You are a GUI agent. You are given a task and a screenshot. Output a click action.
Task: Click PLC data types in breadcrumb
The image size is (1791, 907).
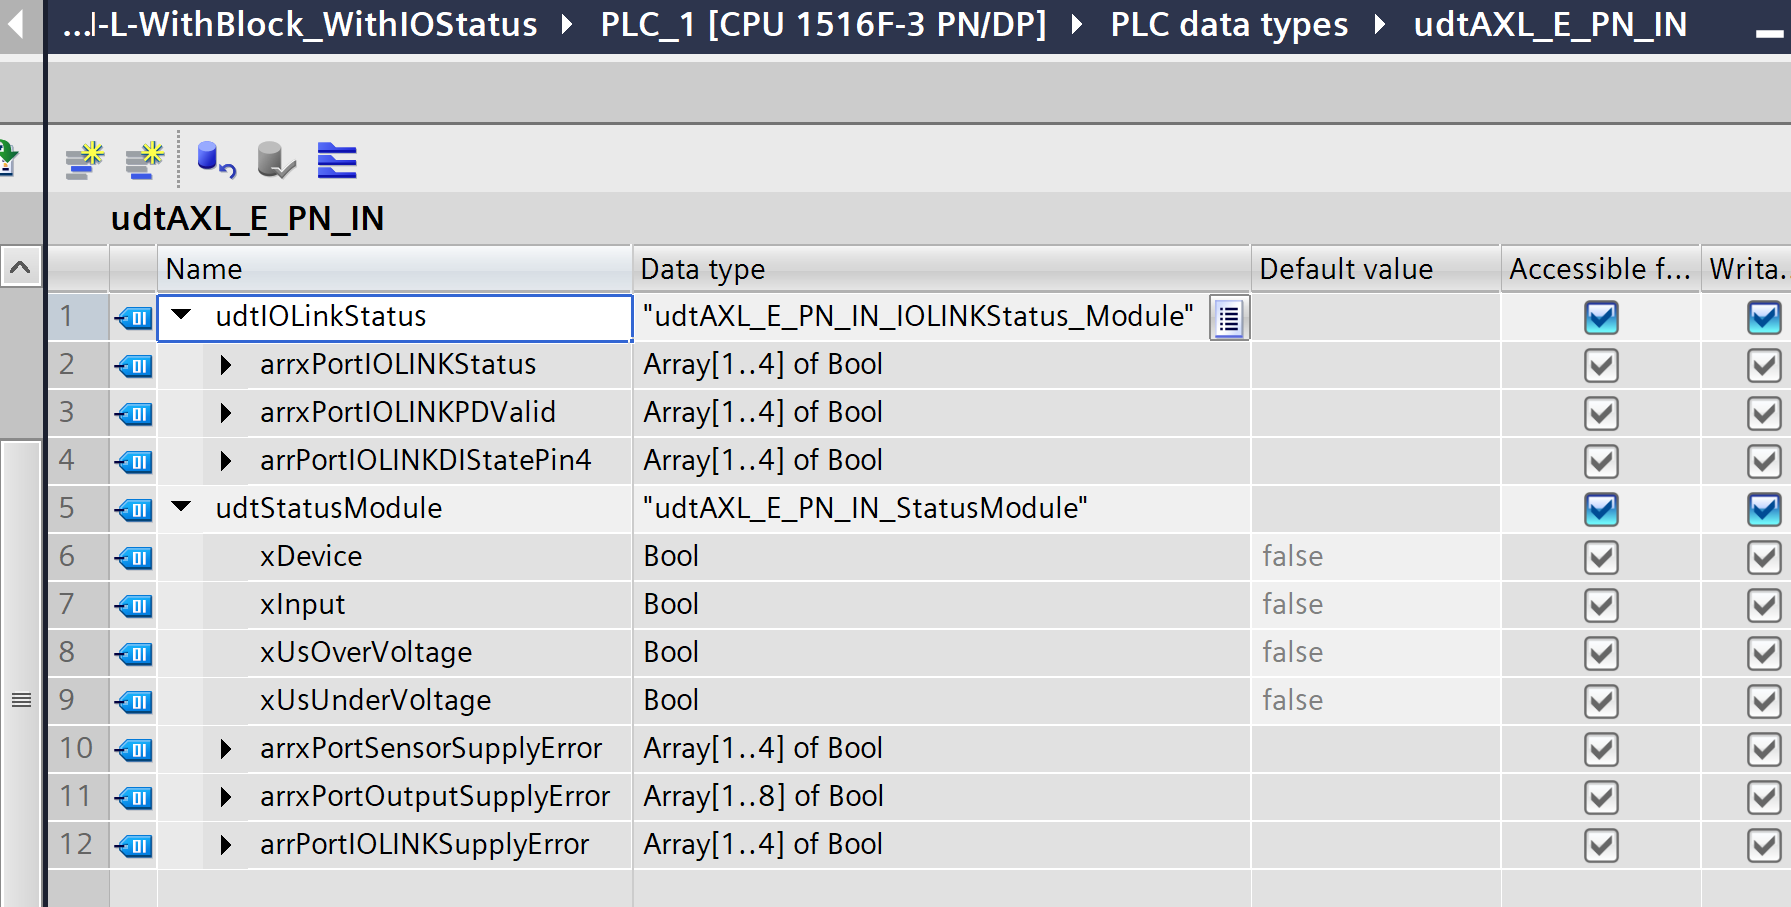tap(1229, 24)
